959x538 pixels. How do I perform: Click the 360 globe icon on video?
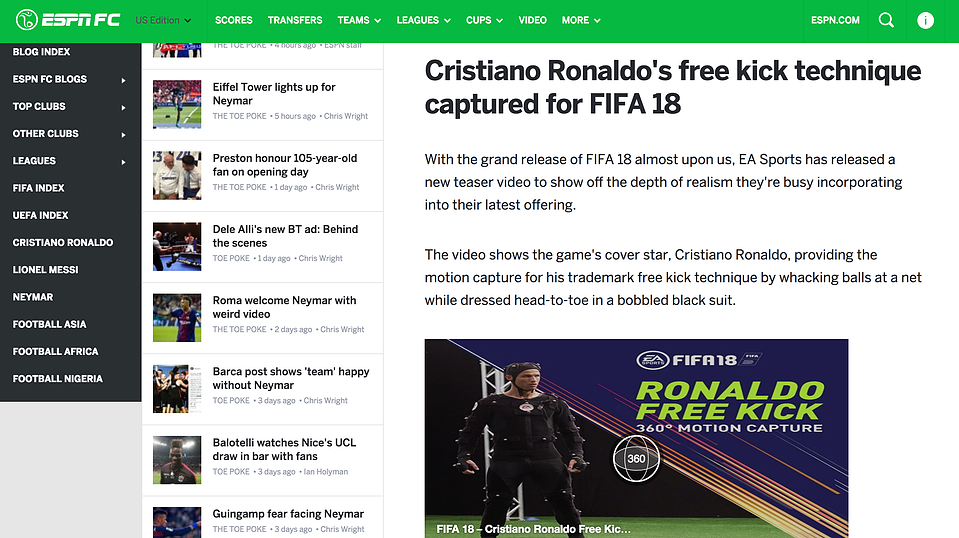(x=636, y=459)
